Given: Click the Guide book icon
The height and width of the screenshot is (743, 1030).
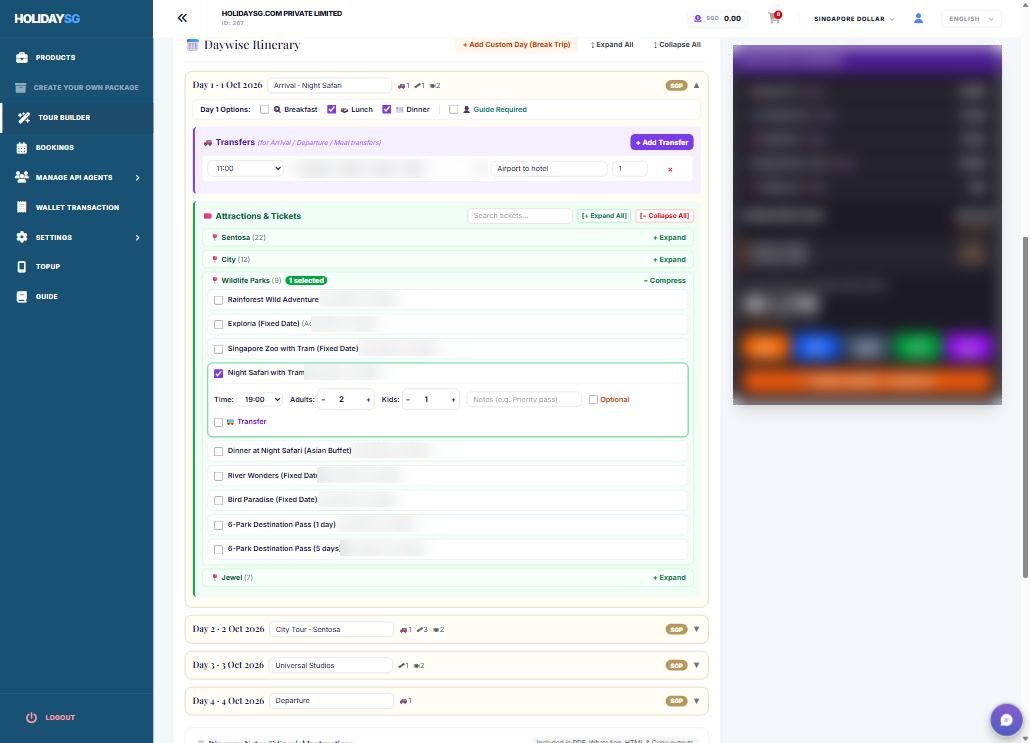Looking at the screenshot, I should click(22, 297).
